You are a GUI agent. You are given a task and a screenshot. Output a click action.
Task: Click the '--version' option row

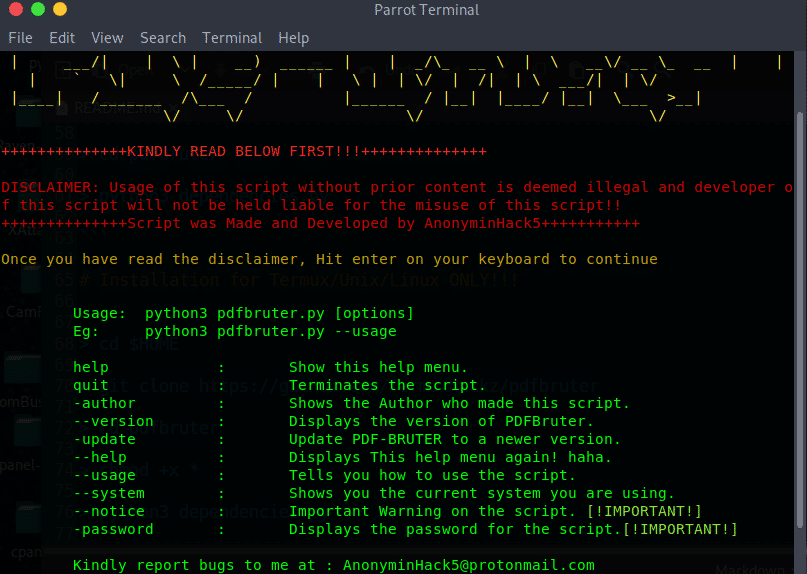pyautogui.click(x=334, y=422)
